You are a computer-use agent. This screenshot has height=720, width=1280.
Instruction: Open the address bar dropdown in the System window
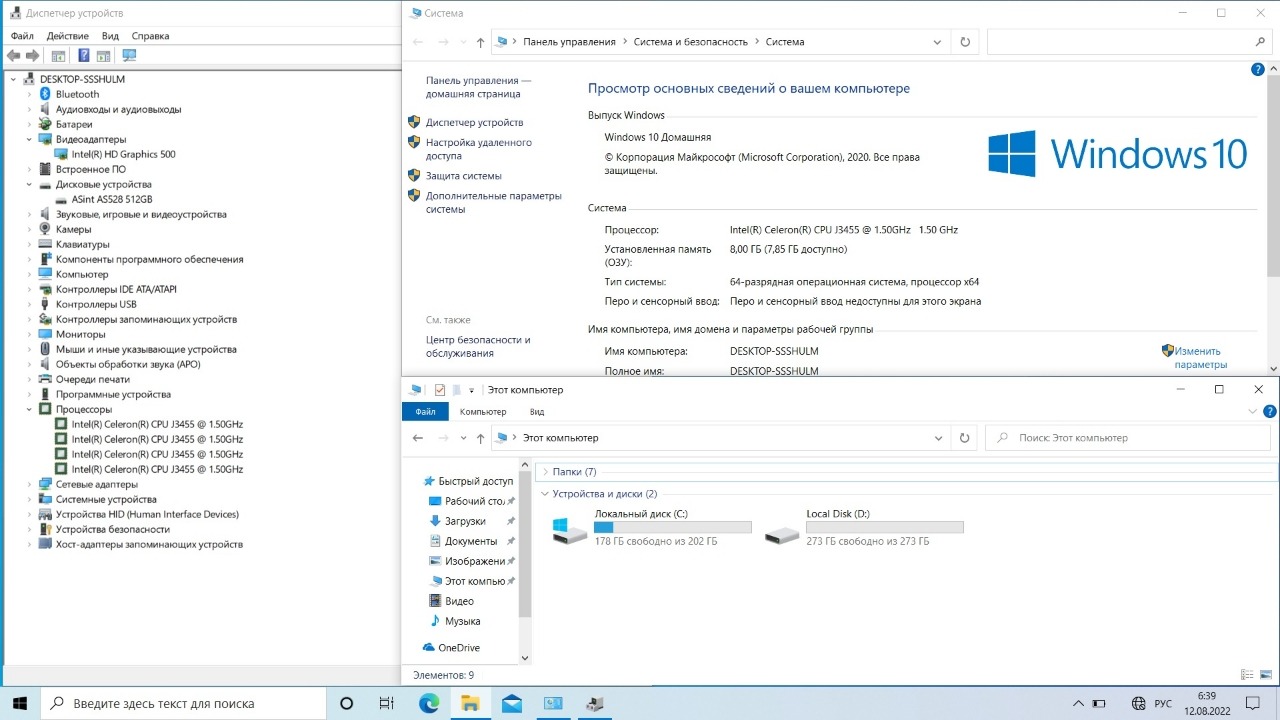(x=937, y=42)
